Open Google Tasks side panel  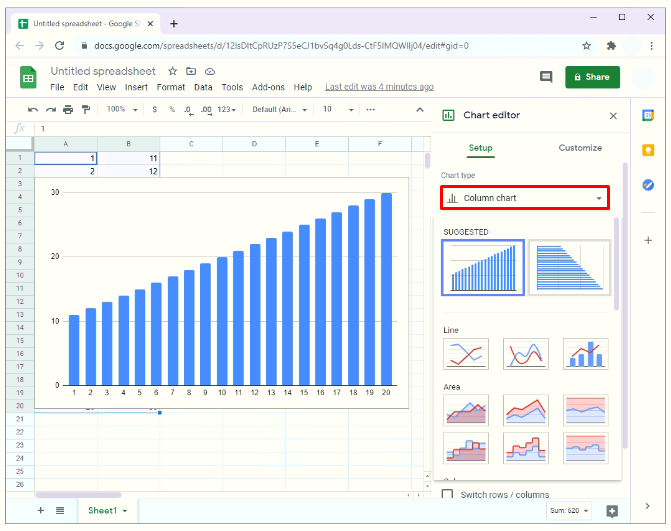(648, 185)
